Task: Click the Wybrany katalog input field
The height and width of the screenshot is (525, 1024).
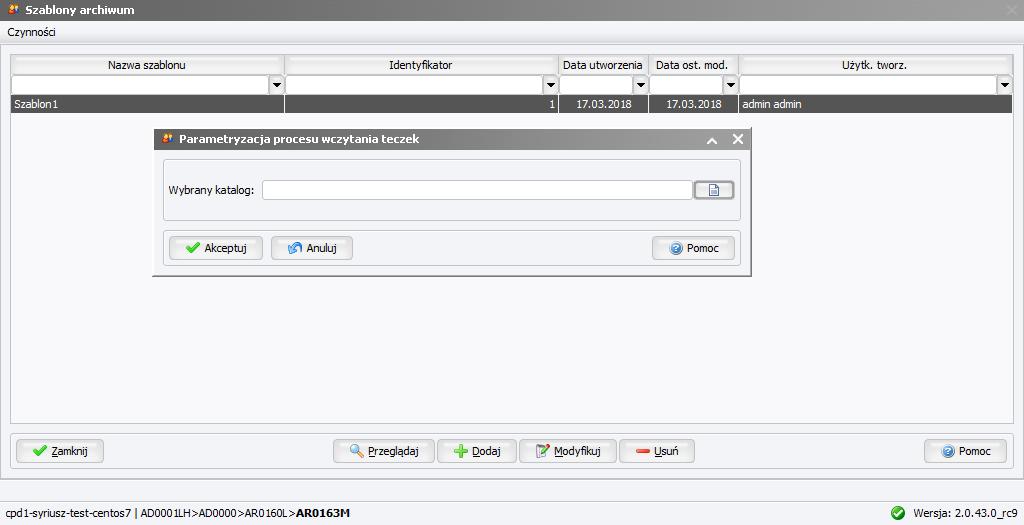Action: click(477, 190)
